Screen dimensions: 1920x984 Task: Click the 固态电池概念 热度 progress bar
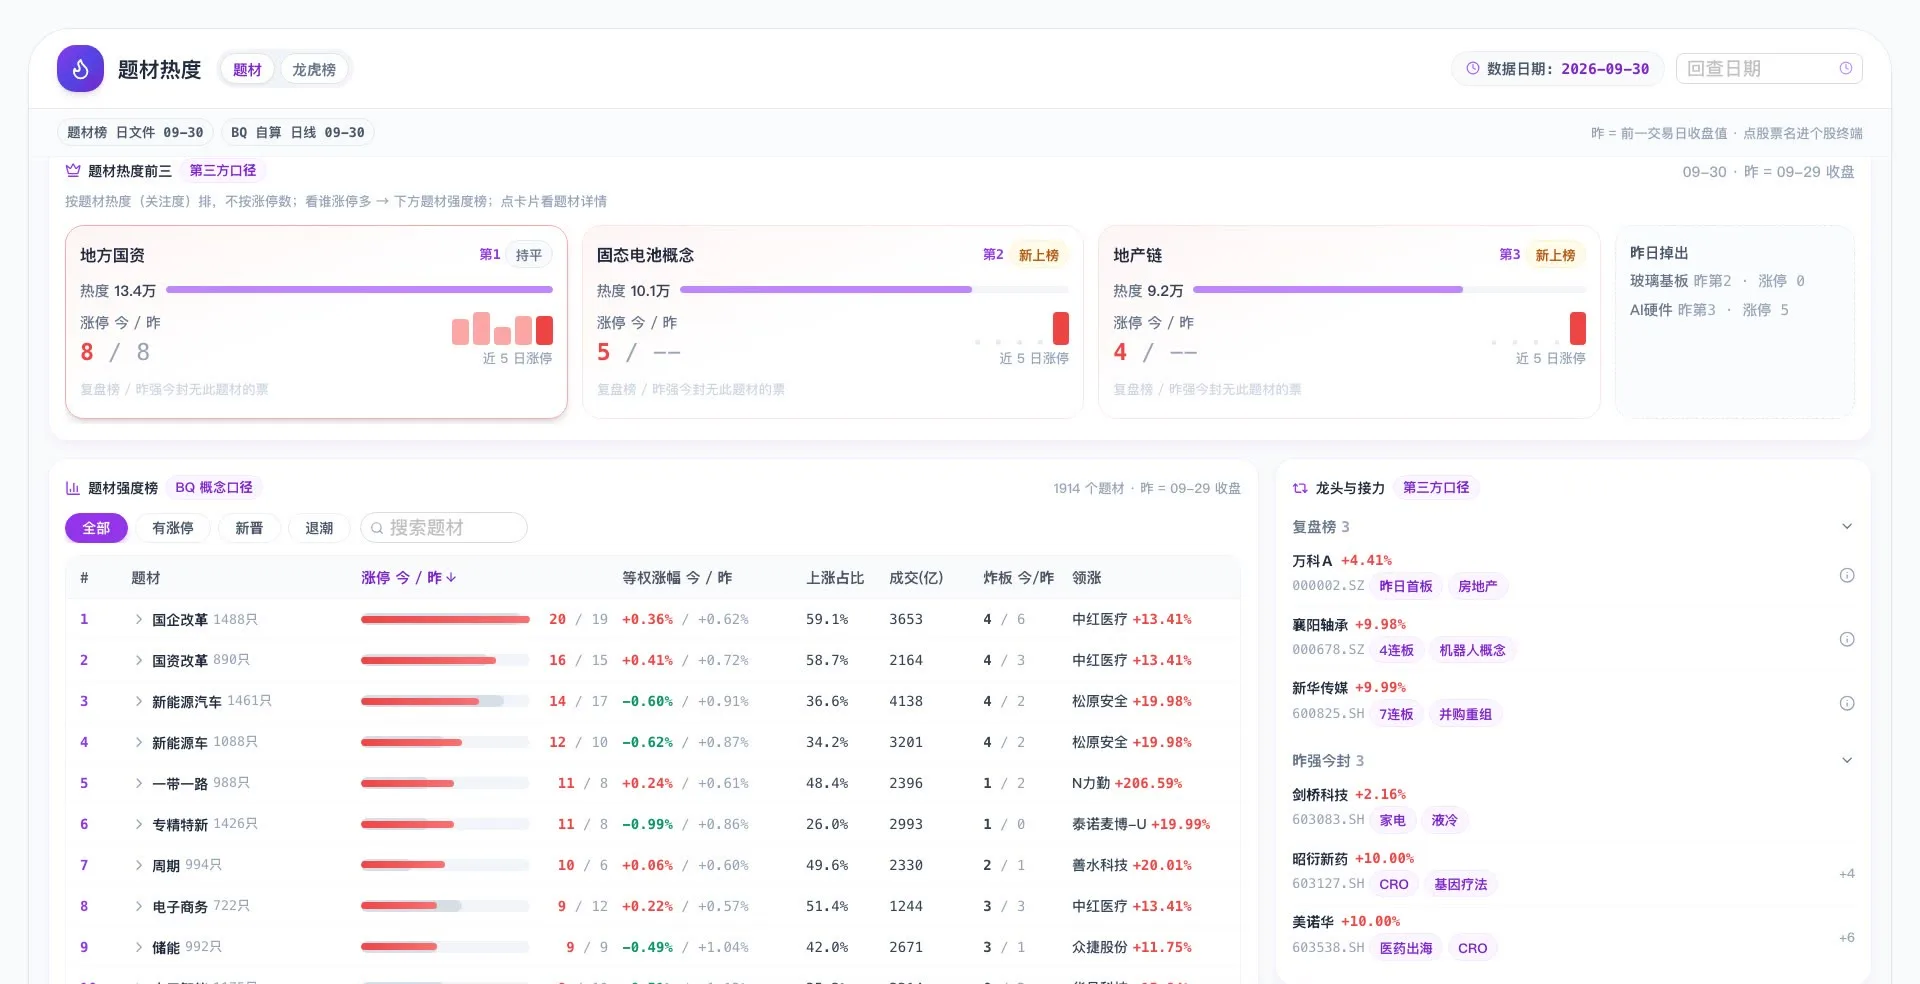click(874, 290)
